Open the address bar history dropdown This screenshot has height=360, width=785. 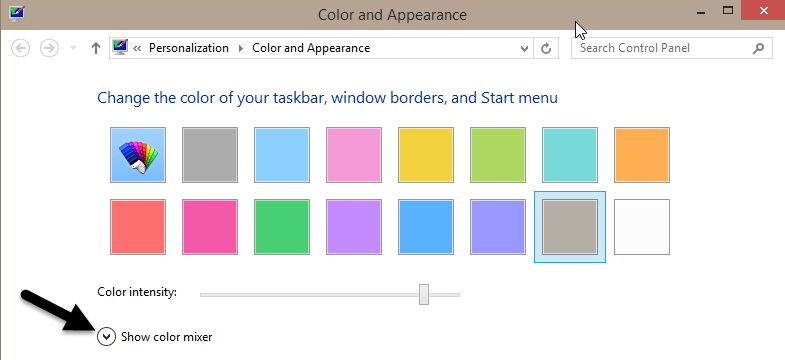pos(524,49)
